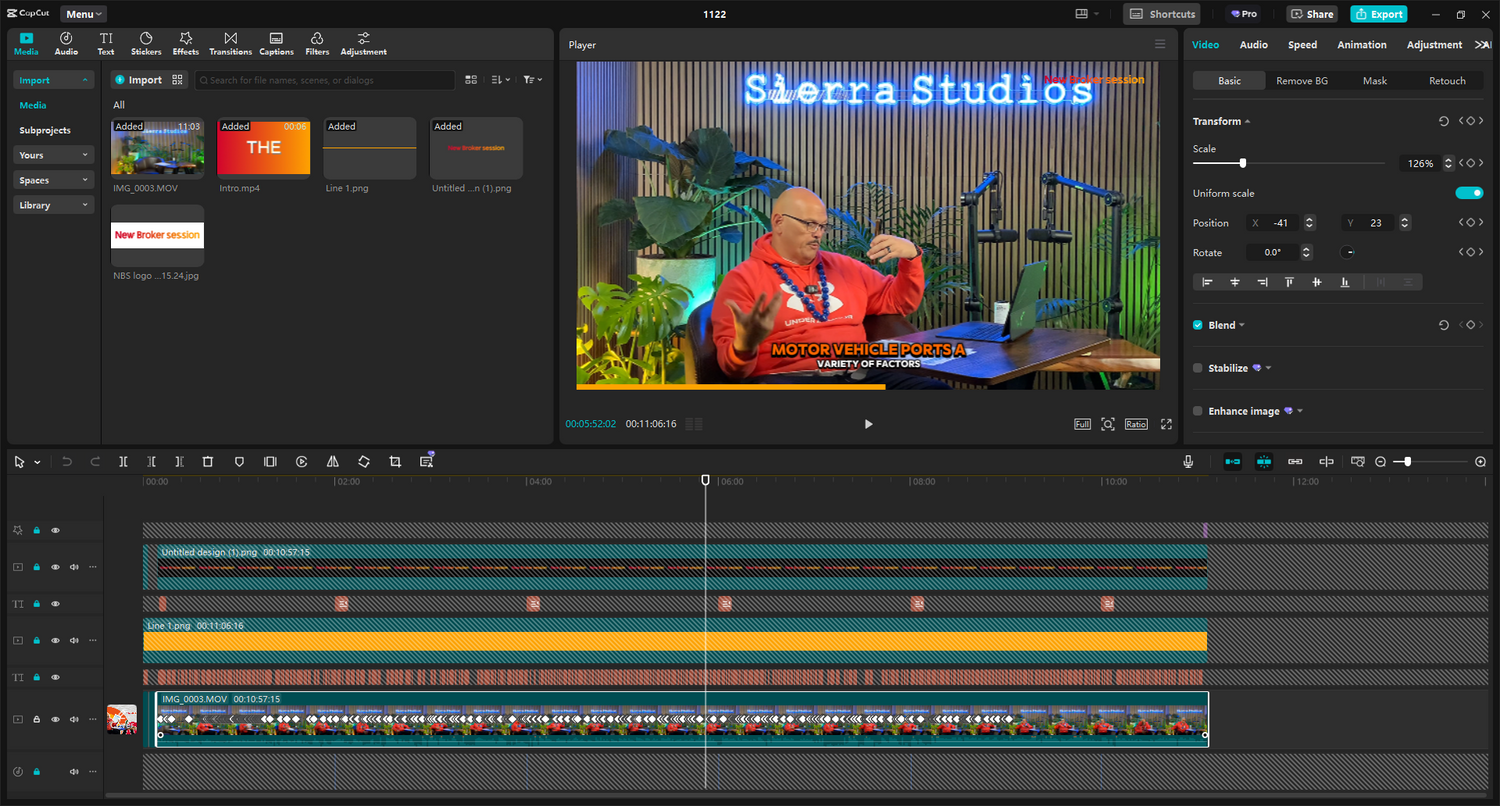Expand the Yours section
Image resolution: width=1500 pixels, height=806 pixels.
pos(54,155)
